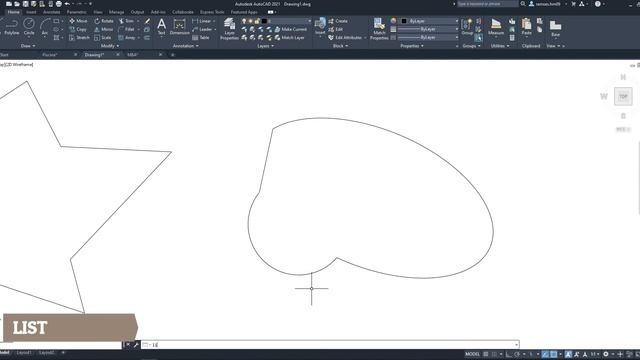The width and height of the screenshot is (640, 360).
Task: Open the Dimension tool
Action: tap(179, 27)
